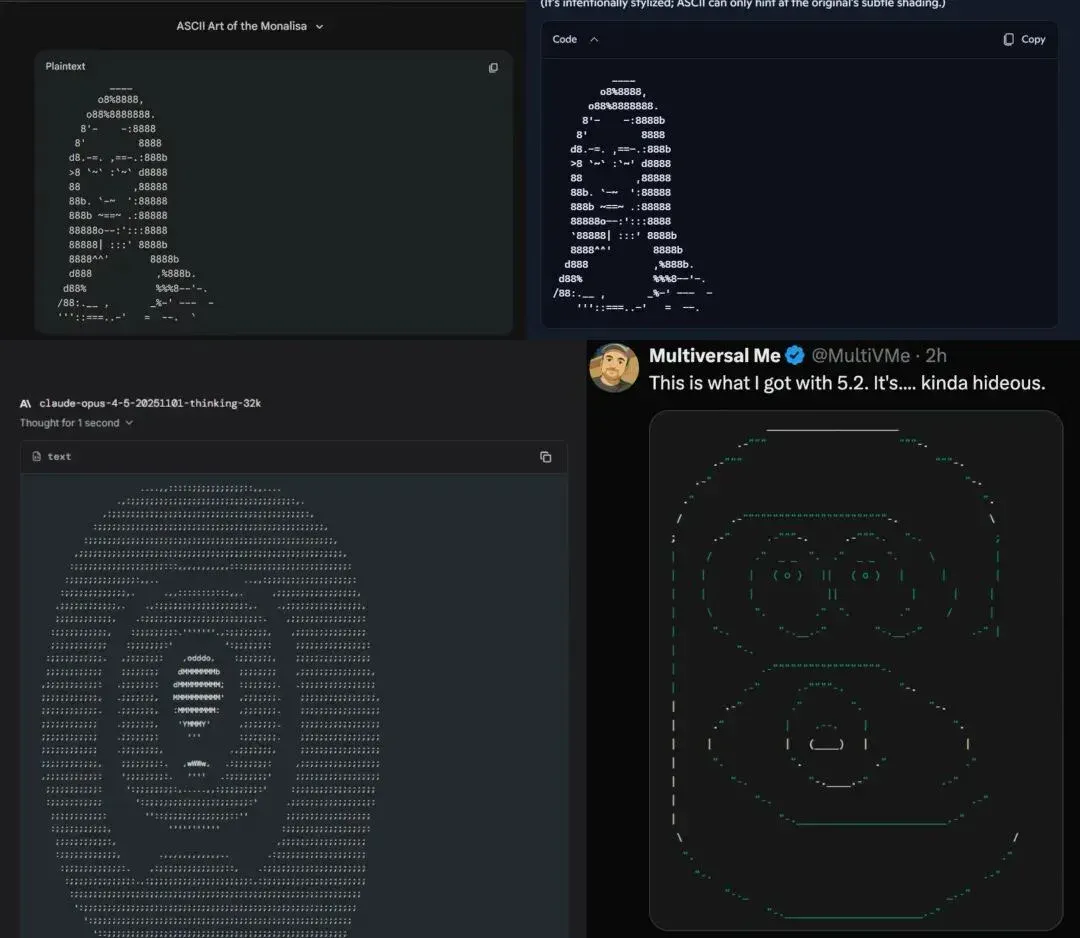Screen dimensions: 1080x938
Task: Click the Copy button on code block
Action: tap(1024, 39)
